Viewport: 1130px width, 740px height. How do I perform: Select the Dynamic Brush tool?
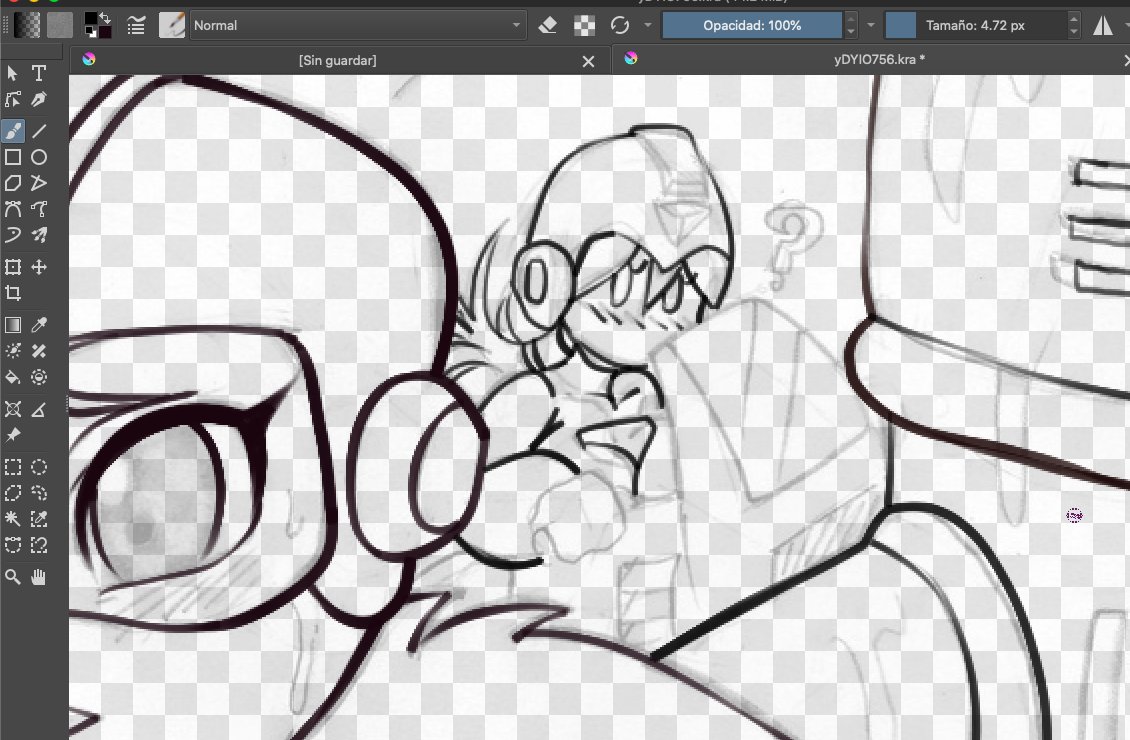(x=13, y=235)
